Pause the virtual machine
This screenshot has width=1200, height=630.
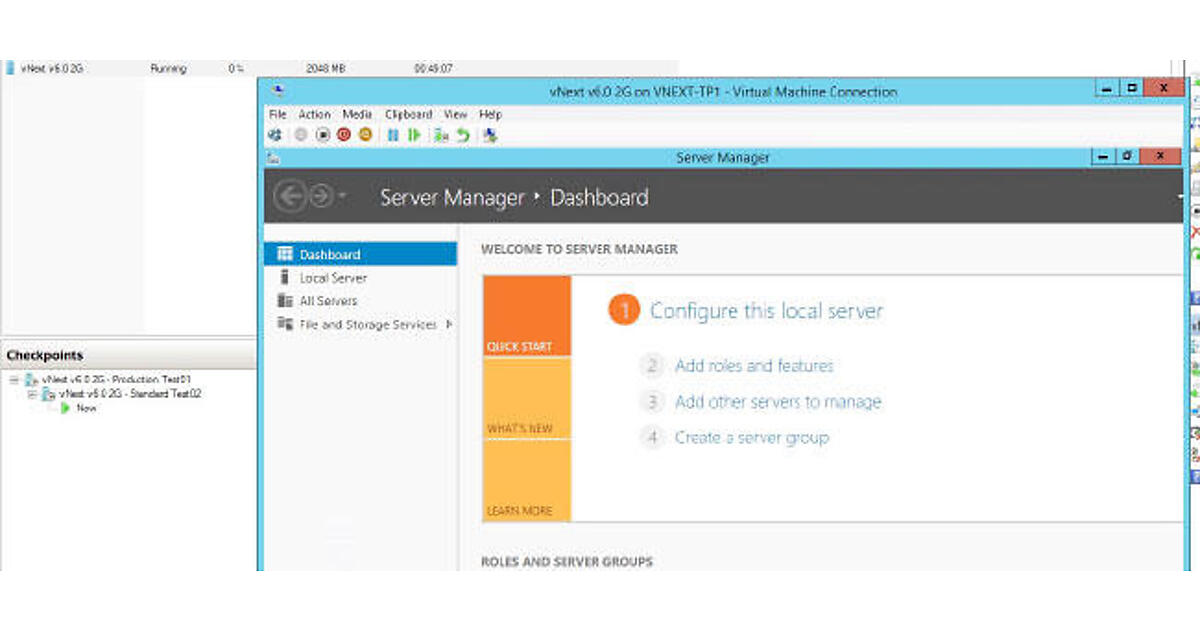click(393, 135)
